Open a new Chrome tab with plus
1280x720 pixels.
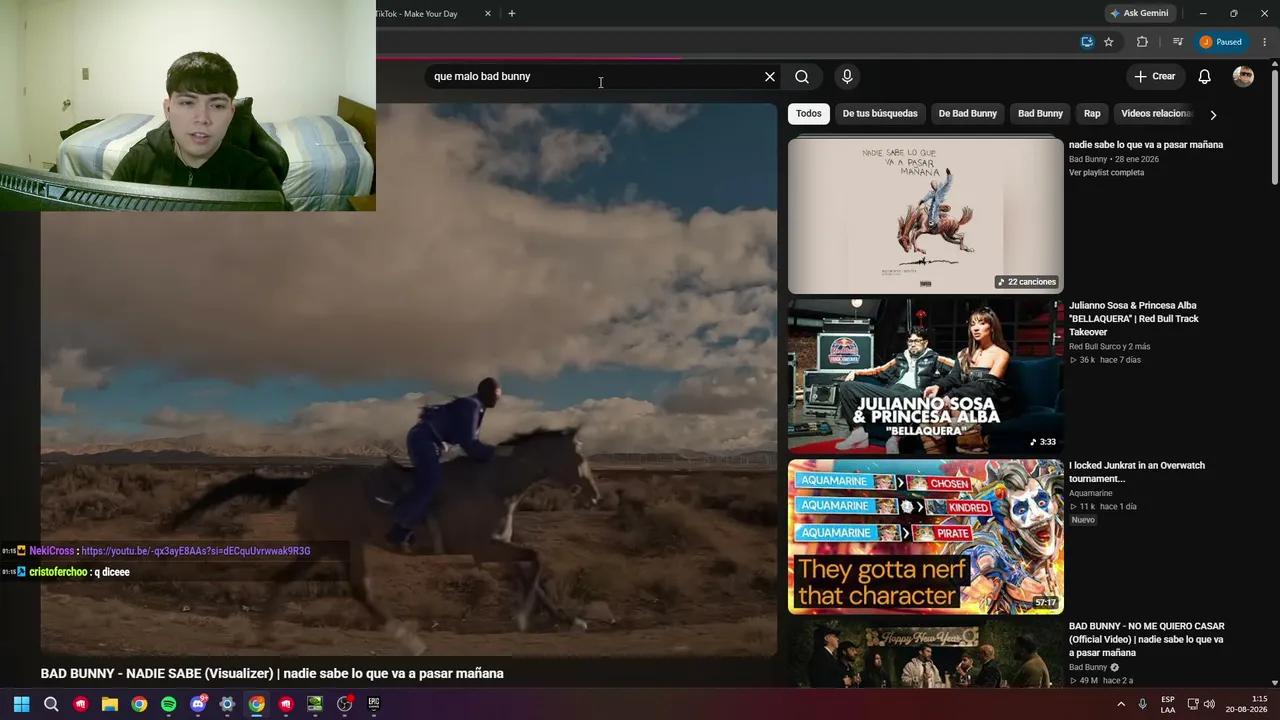[512, 13]
